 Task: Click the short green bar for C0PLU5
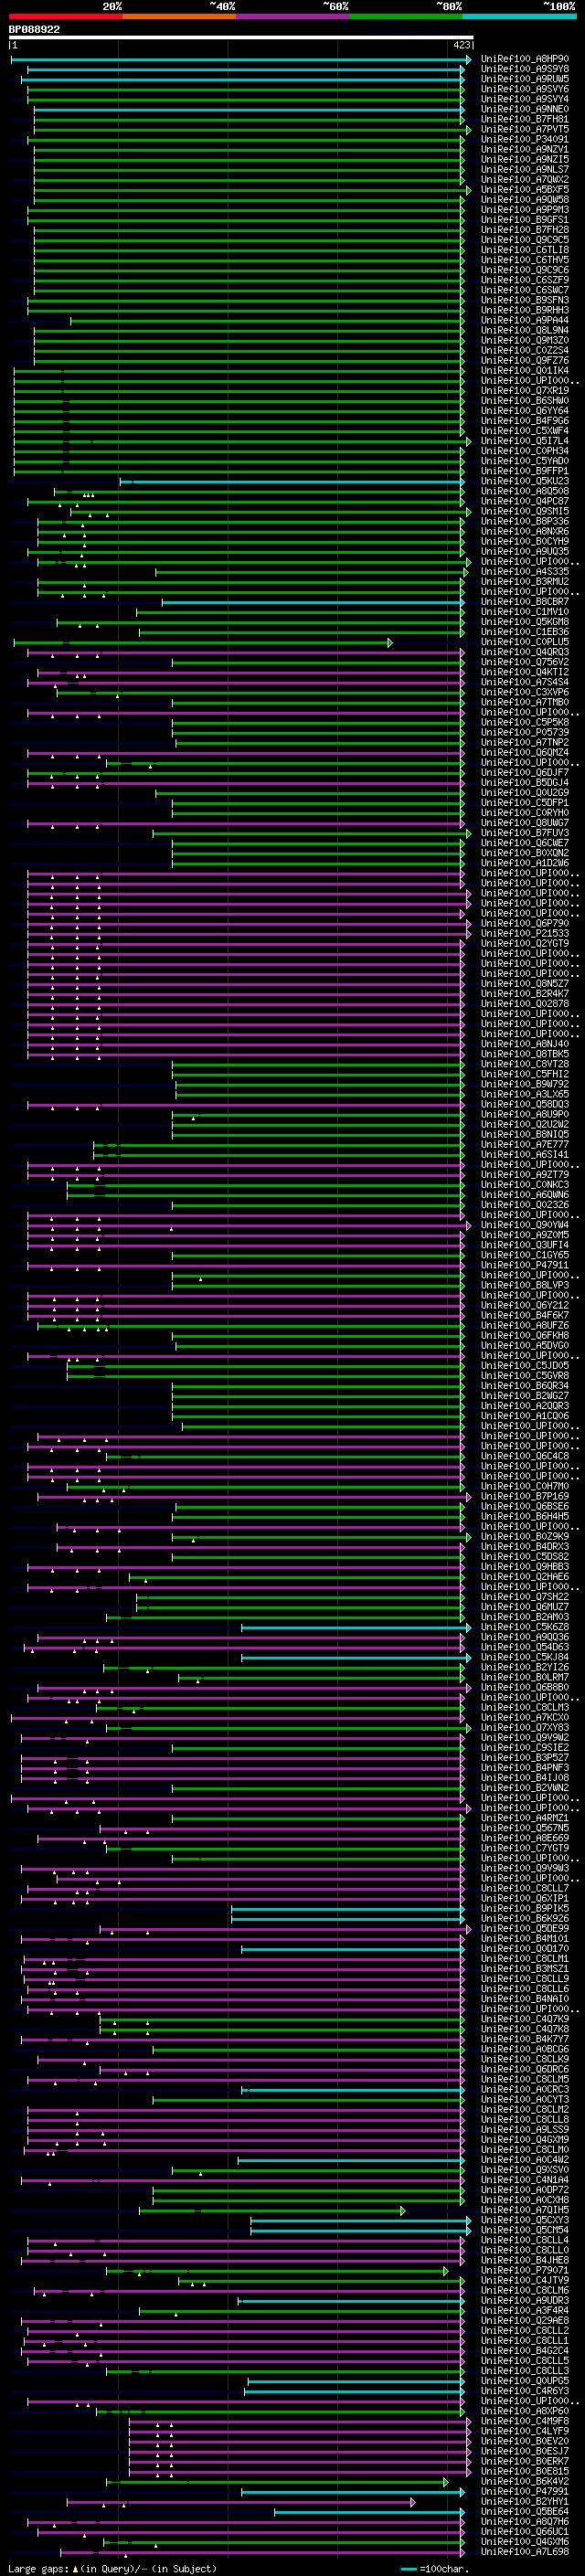[203, 642]
